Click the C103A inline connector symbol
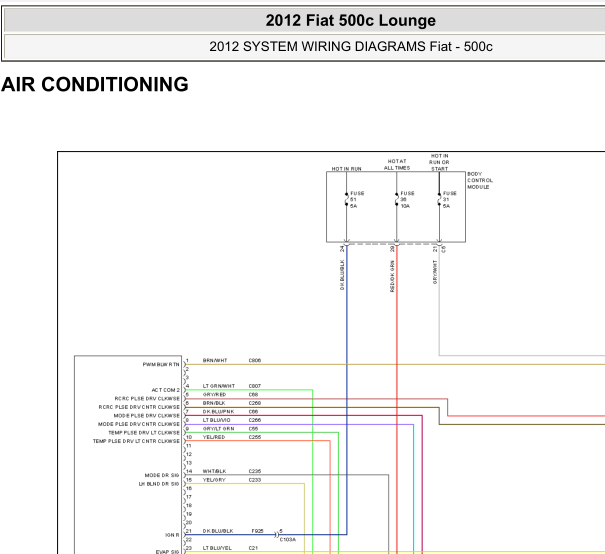This screenshot has height=554, width=605. (276, 535)
